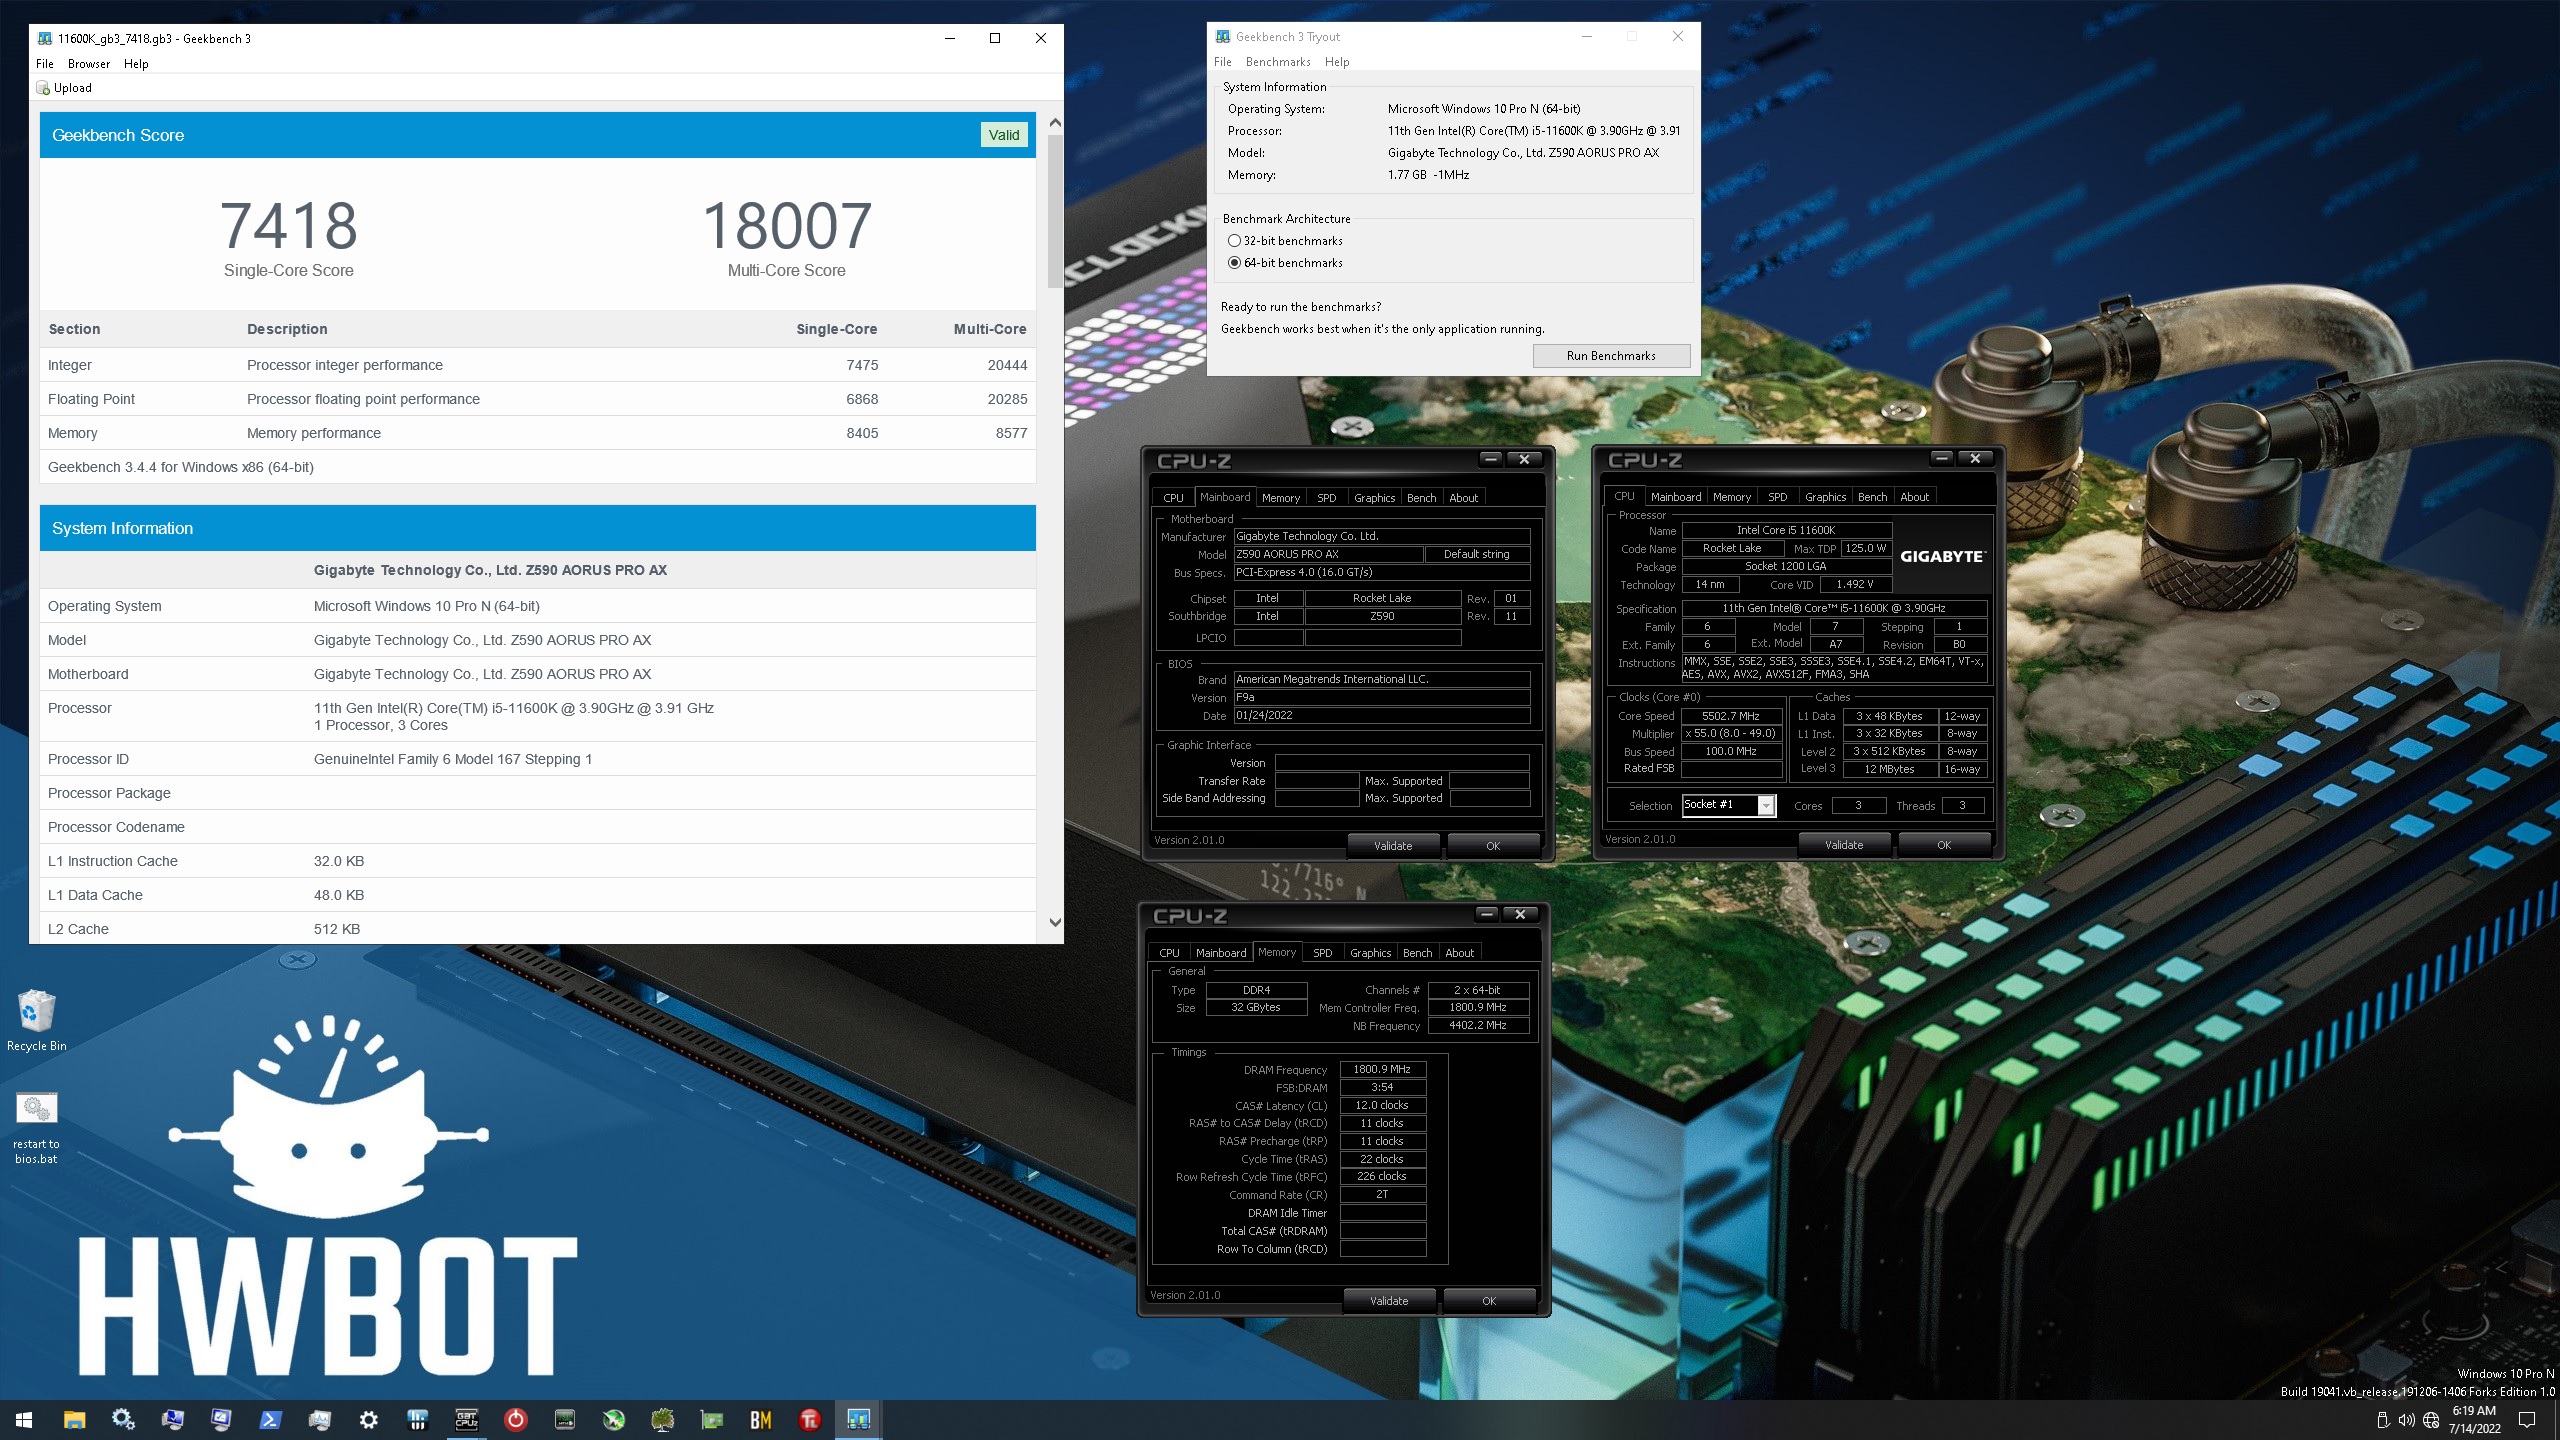Click the L2 Cache row label
Image resolution: width=2560 pixels, height=1440 pixels.
point(78,929)
